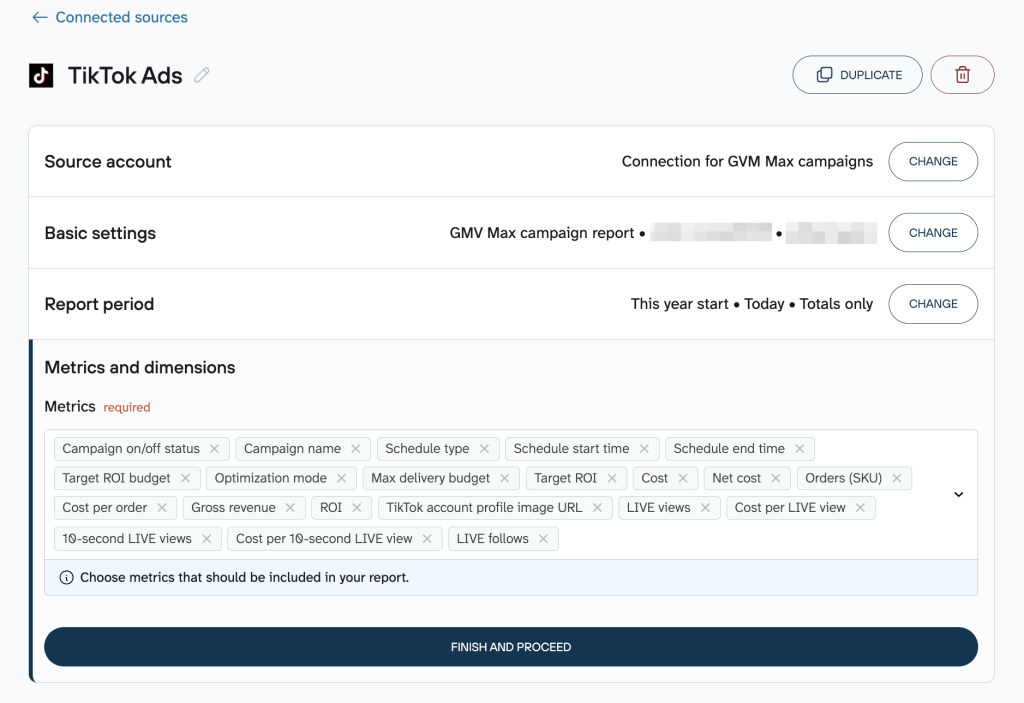Screen dimensions: 1024x703
Task: Expand the Metrics dropdown chevron
Action: (958, 495)
